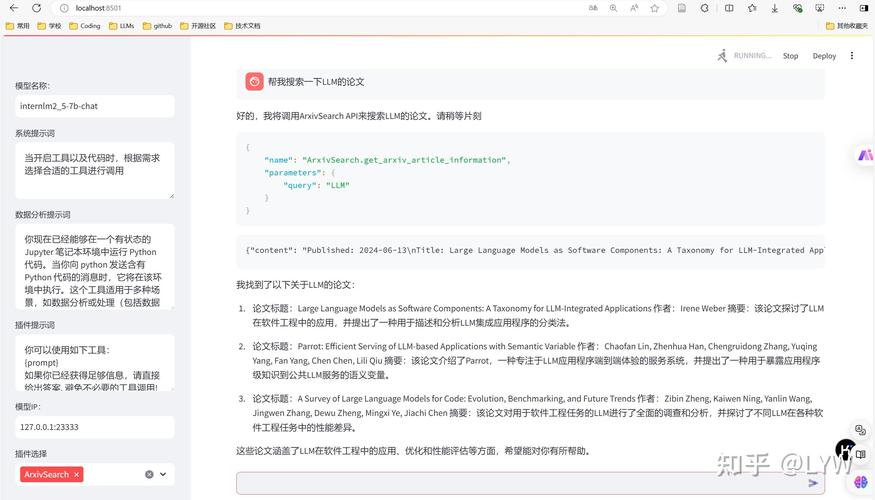Stop the running Streamlit script

tap(790, 56)
